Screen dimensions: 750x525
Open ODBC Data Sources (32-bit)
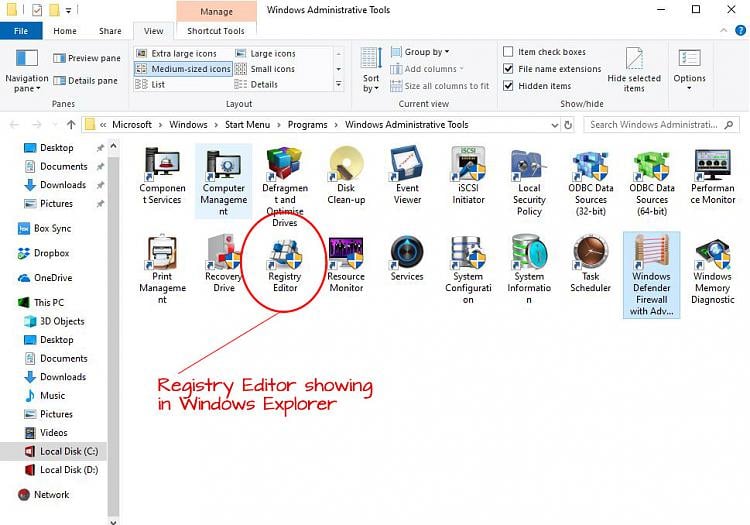coord(591,182)
